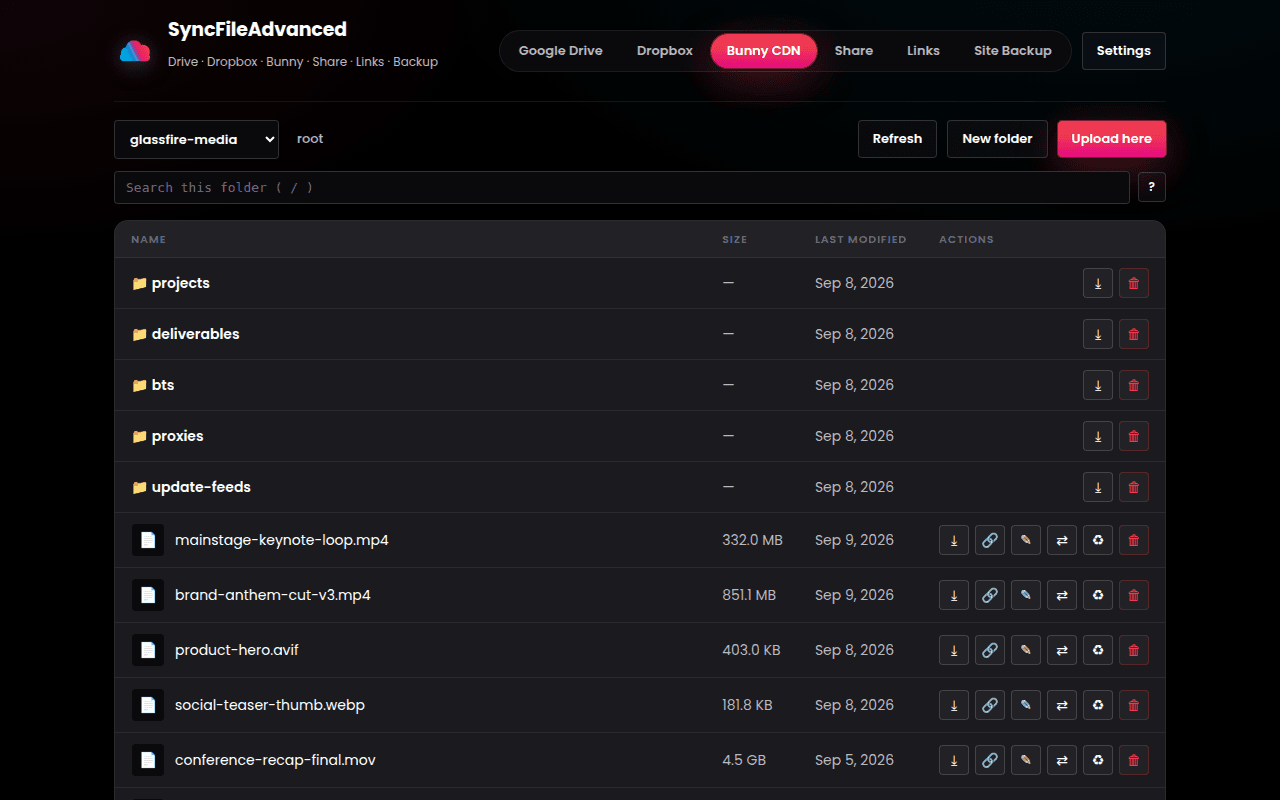The width and height of the screenshot is (1280, 800).
Task: Delete brand-anthem-cut-v3.mp4 using the trash icon
Action: coord(1133,595)
